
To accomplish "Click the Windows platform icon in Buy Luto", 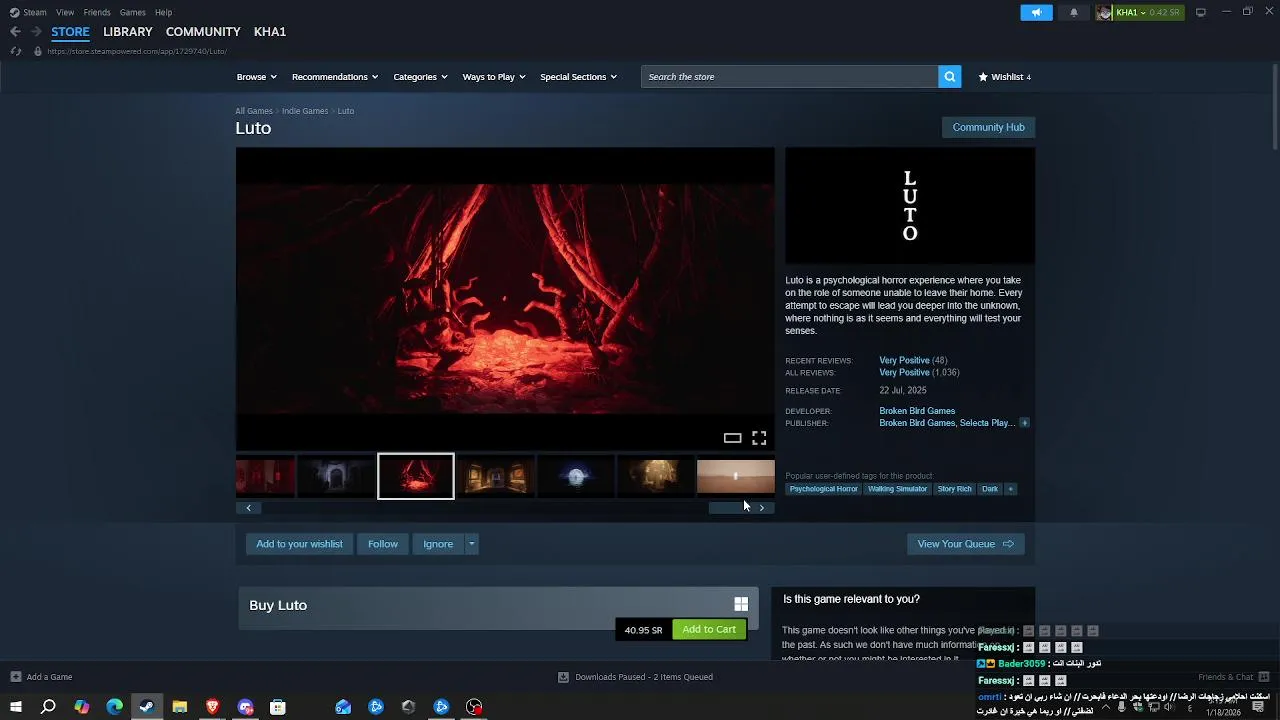I will (x=741, y=604).
